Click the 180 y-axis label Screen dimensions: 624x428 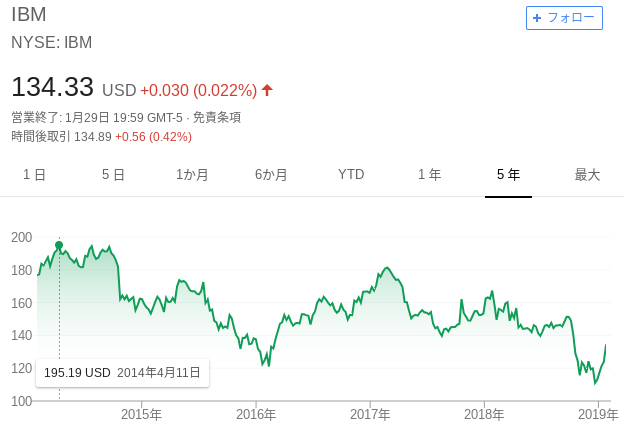pyautogui.click(x=21, y=270)
